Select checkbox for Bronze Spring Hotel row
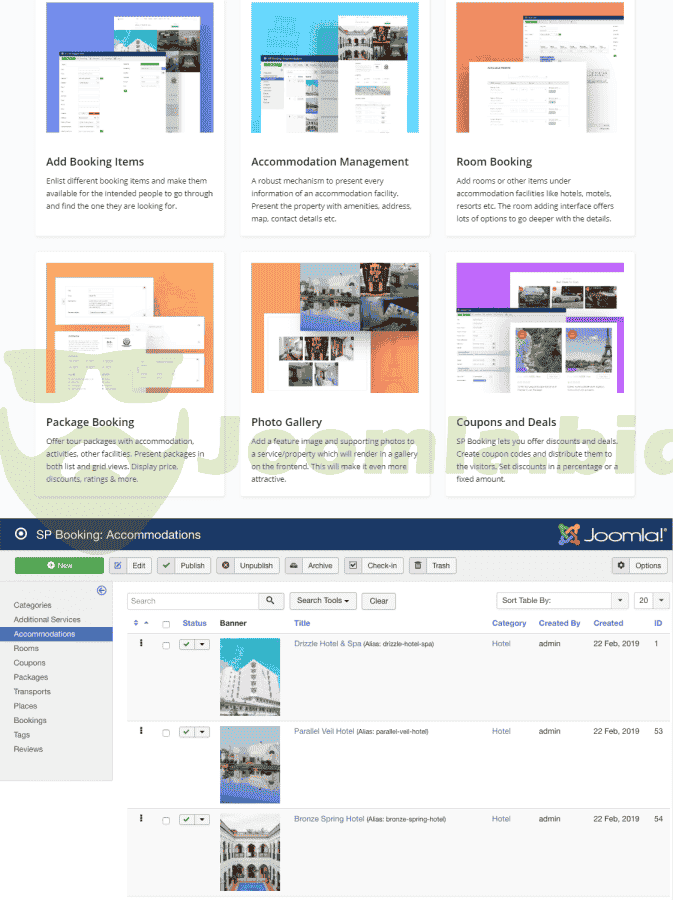The height and width of the screenshot is (900, 673). (166, 821)
